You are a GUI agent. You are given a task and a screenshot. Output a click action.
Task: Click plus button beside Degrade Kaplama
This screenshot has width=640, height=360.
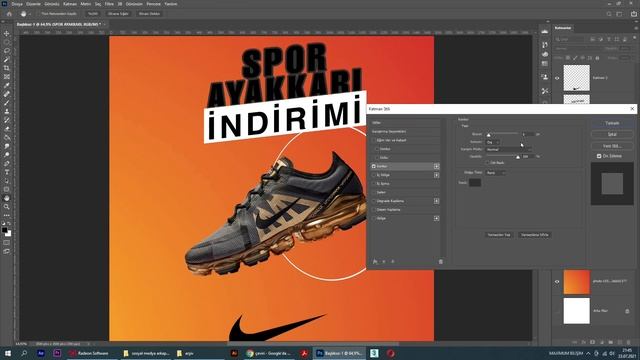tap(436, 201)
